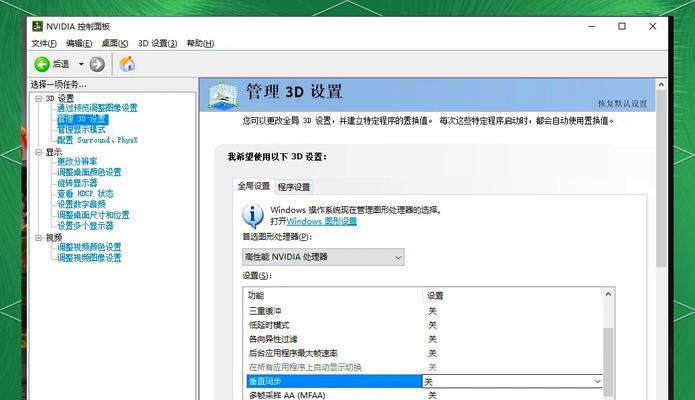Image resolution: width=695 pixels, height=400 pixels.
Task: Open the 帮助(H) menu
Action: (x=200, y=43)
